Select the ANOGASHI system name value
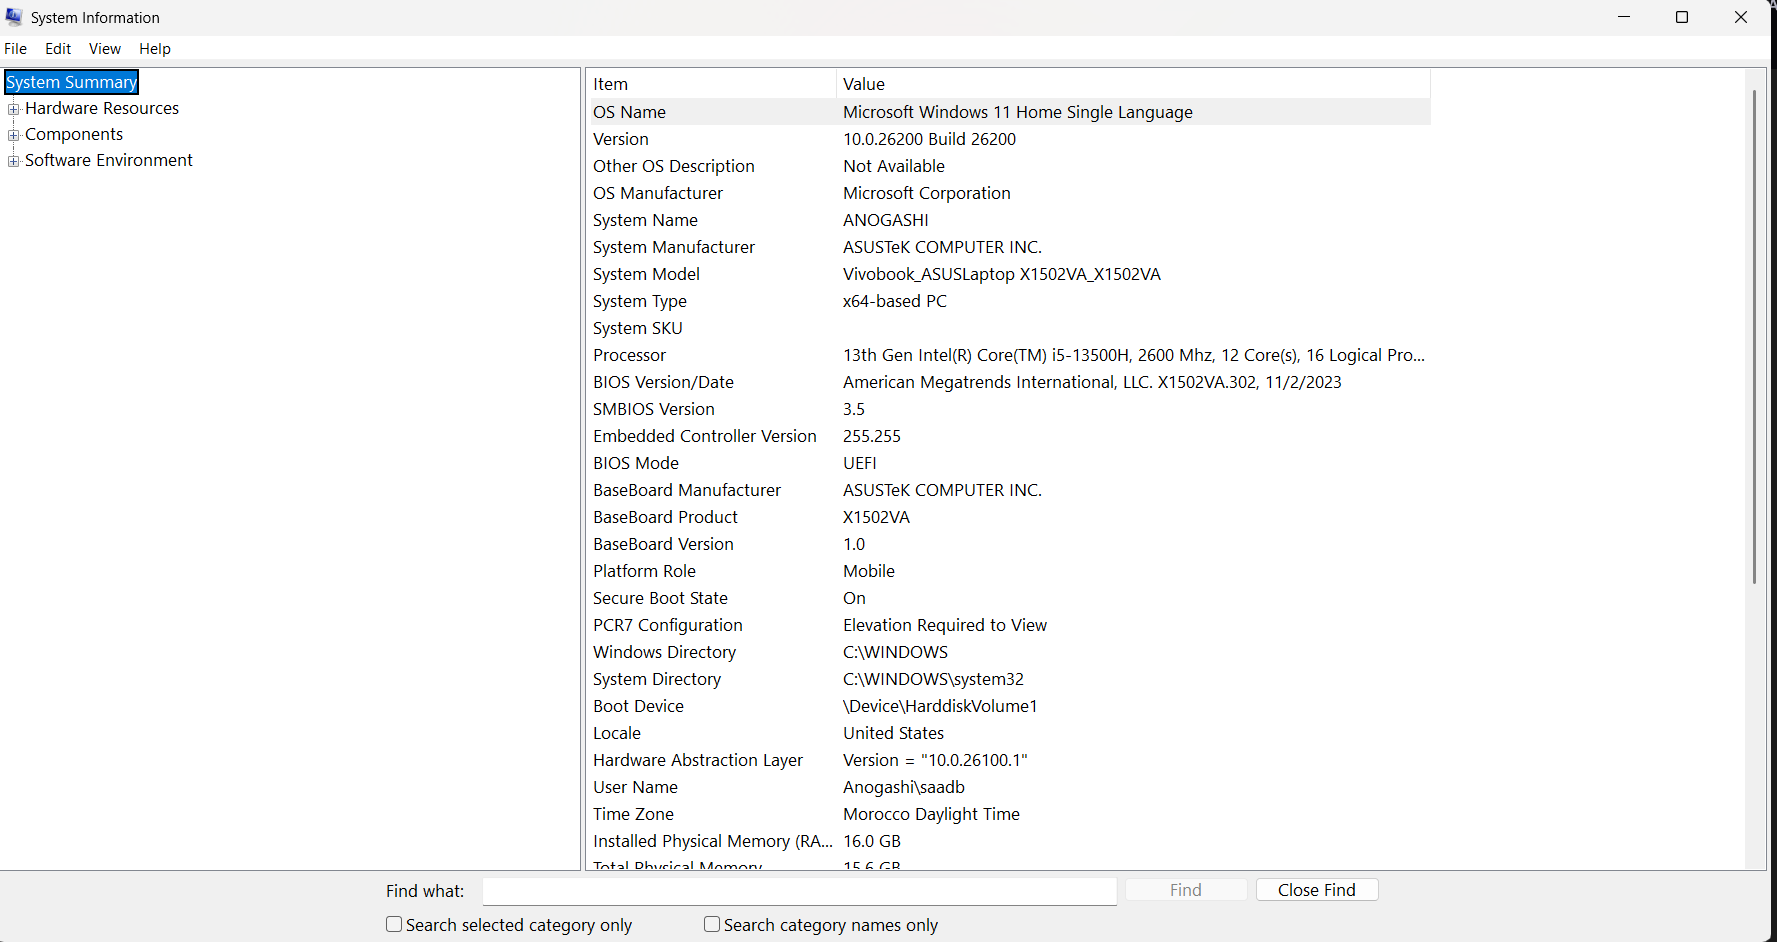The height and width of the screenshot is (942, 1777). tap(885, 220)
